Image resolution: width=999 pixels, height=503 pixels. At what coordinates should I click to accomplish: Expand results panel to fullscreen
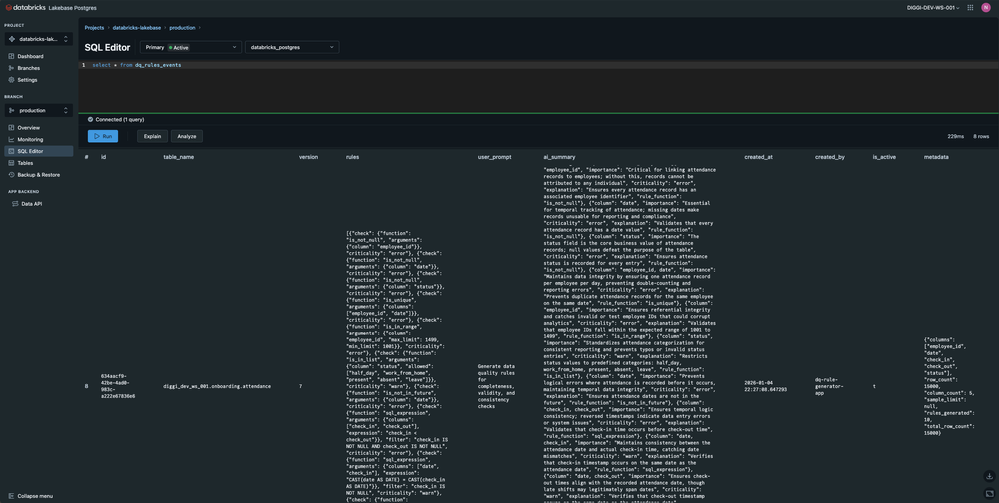tap(989, 493)
